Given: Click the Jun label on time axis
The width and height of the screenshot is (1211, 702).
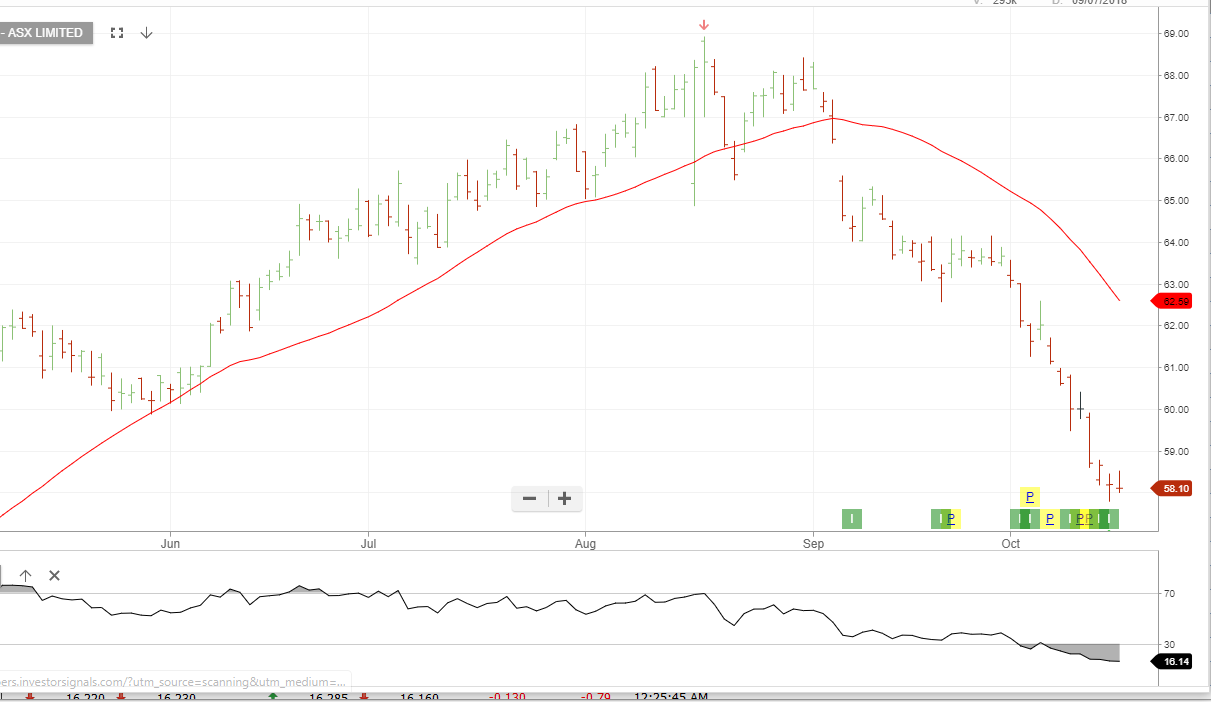Looking at the screenshot, I should (171, 544).
